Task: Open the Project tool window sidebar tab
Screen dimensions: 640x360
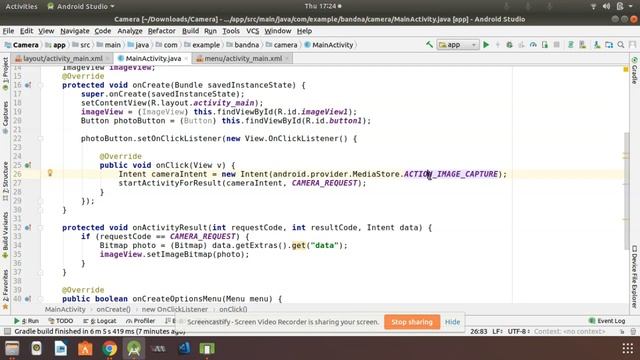Action: point(5,74)
